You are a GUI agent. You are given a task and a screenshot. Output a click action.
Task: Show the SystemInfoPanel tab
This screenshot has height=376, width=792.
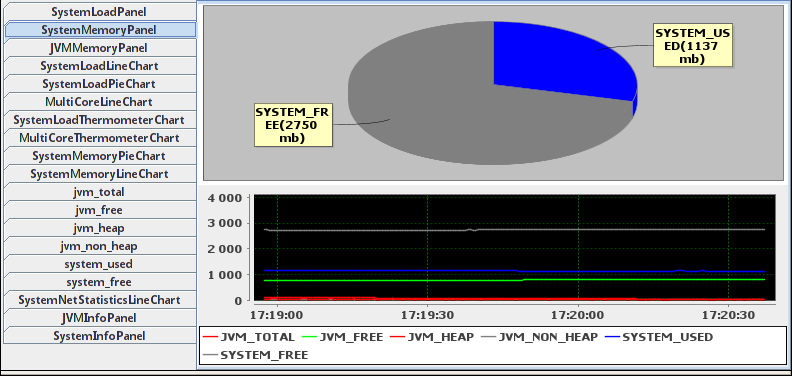coord(100,336)
